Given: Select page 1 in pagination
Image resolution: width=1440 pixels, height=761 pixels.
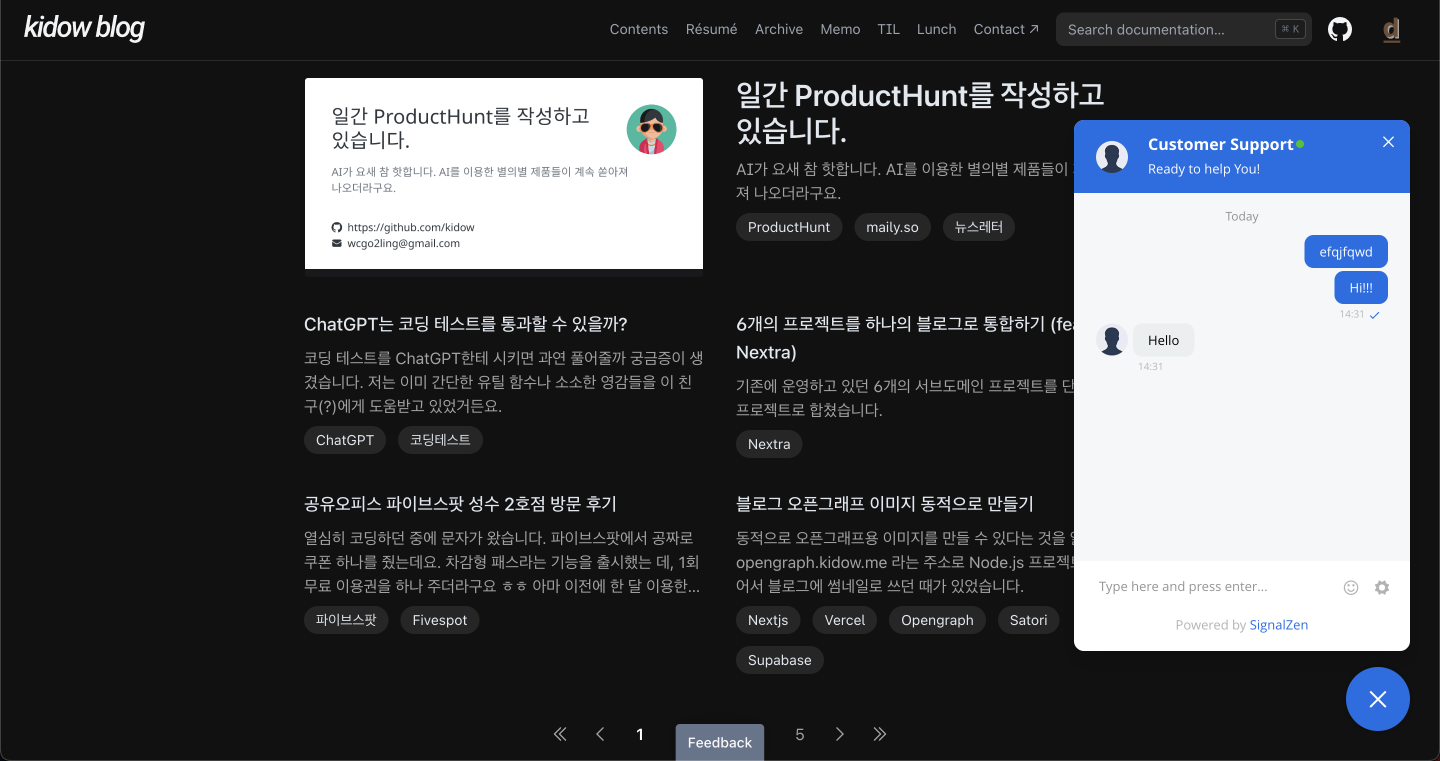Looking at the screenshot, I should [640, 734].
